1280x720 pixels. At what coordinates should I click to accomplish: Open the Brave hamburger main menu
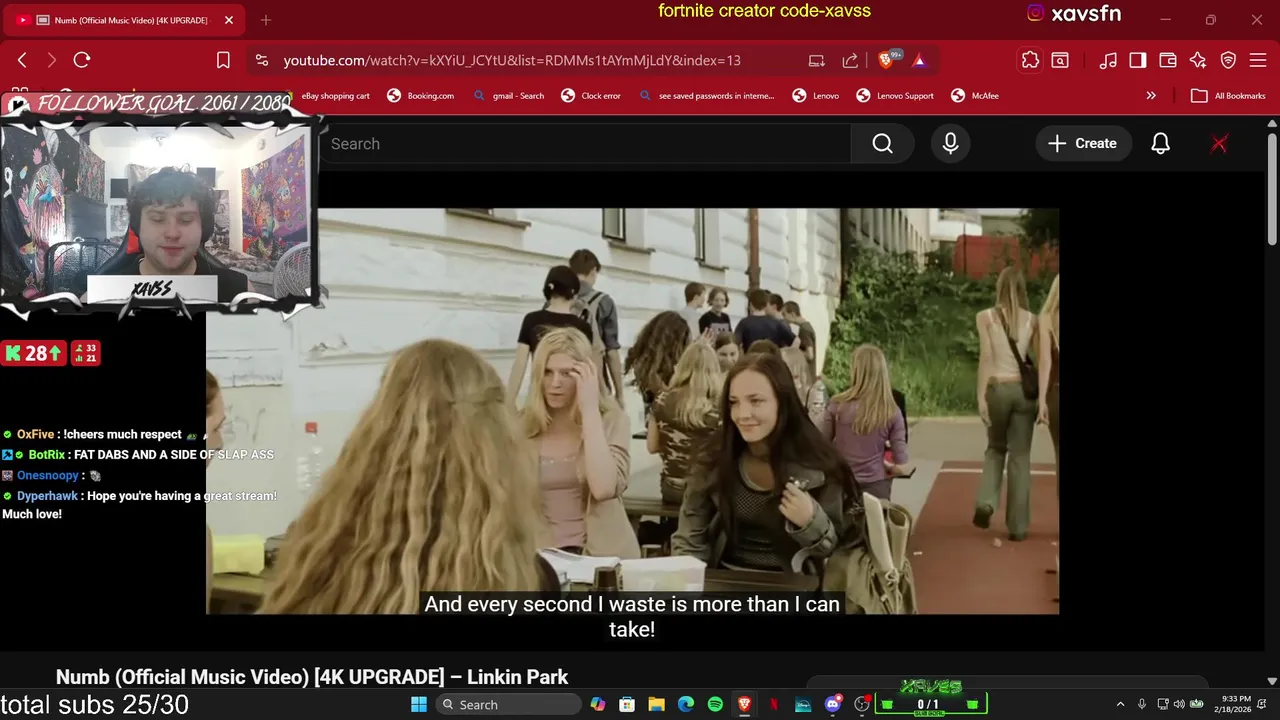pos(1258,60)
